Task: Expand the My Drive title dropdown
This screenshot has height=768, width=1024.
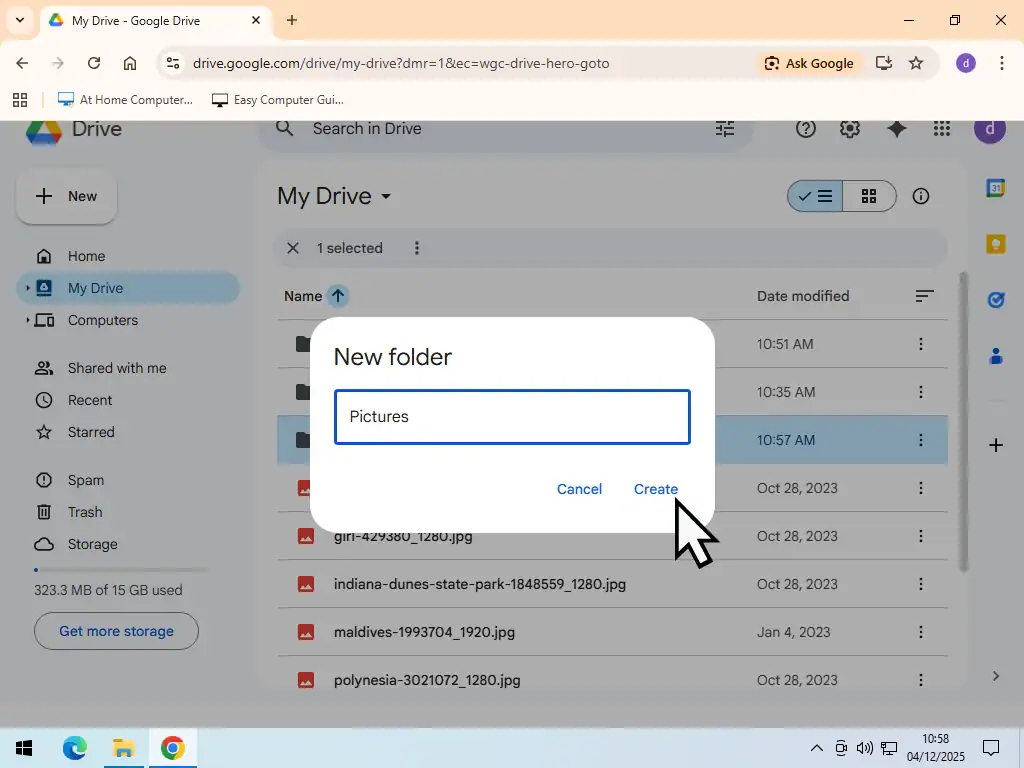Action: click(386, 197)
